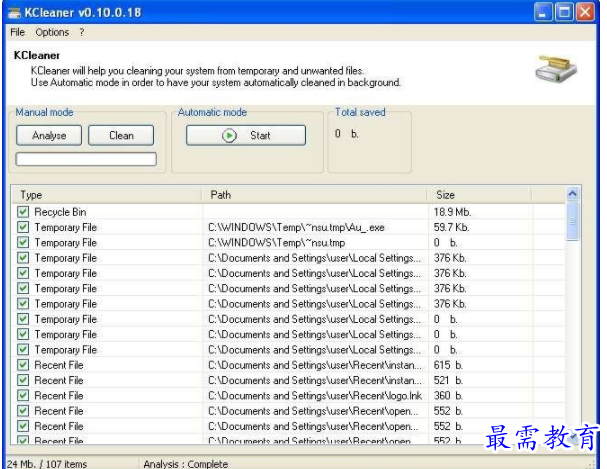607x469 pixels.
Task: Close the KCleaner window
Action: 585,12
